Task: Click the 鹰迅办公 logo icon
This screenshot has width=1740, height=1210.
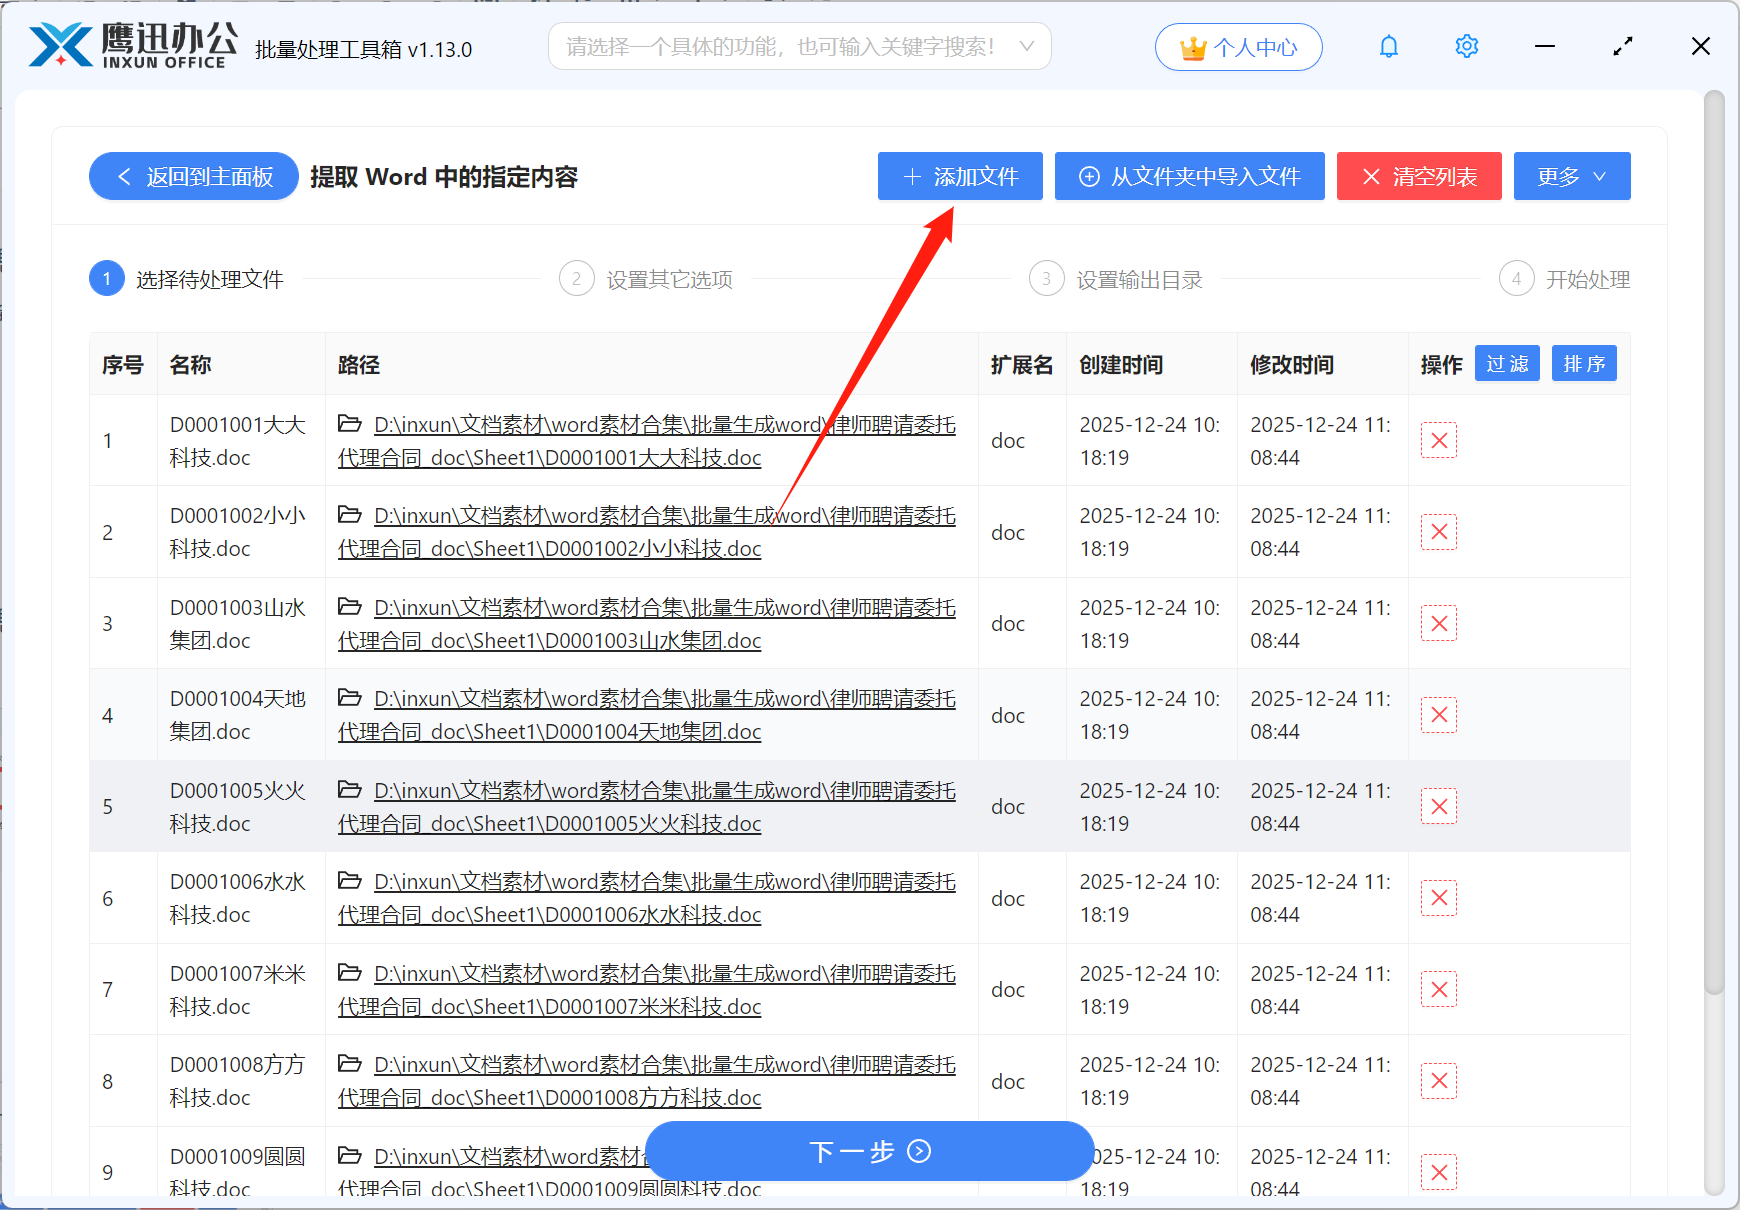Action: click(58, 42)
